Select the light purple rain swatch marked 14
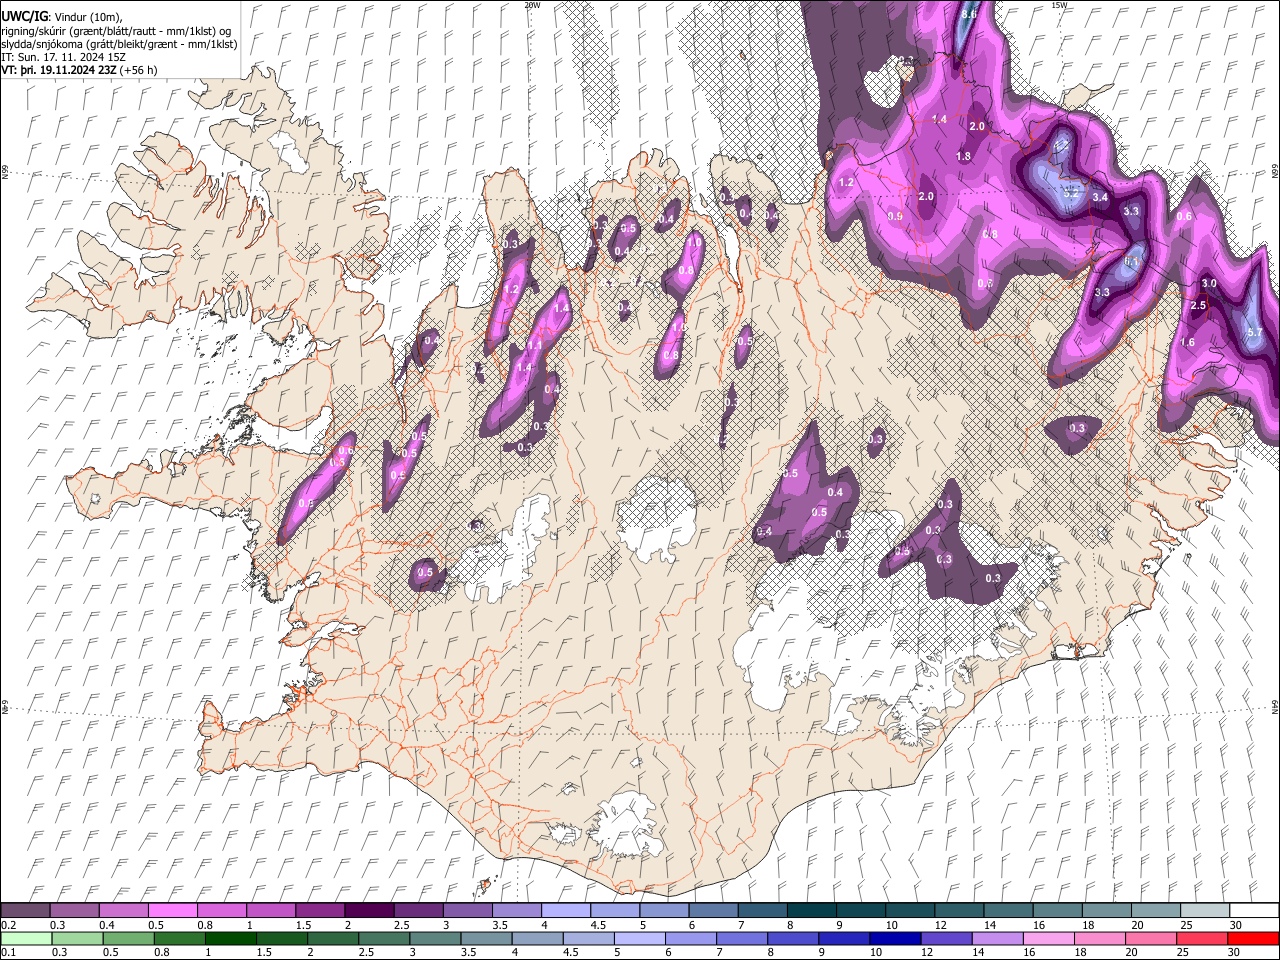 tap(996, 939)
